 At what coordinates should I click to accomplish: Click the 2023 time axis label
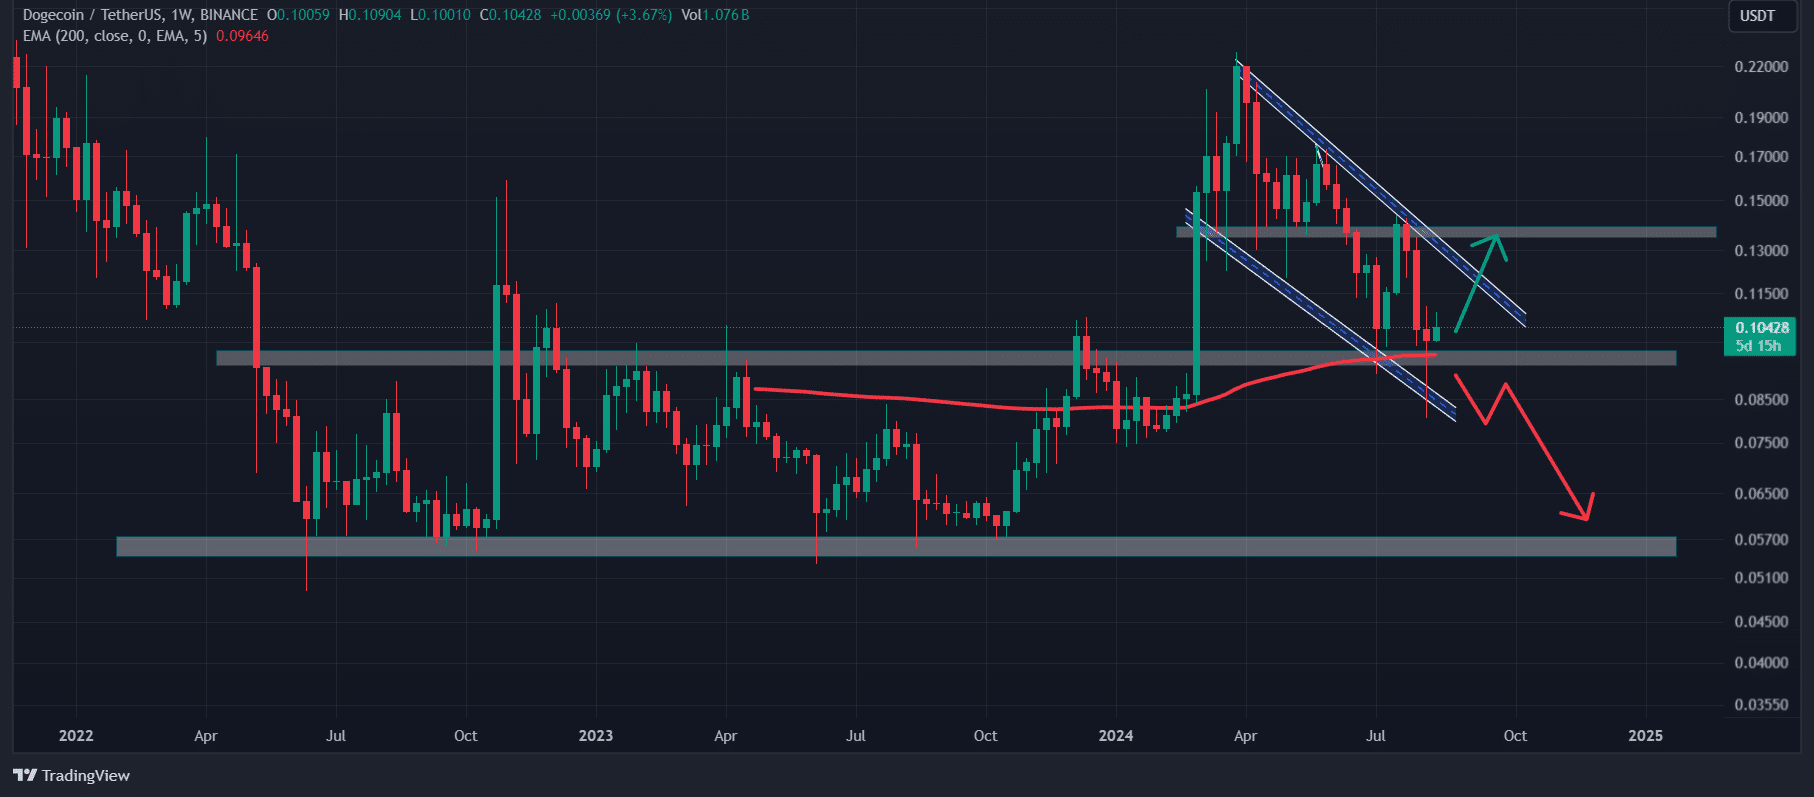point(596,736)
